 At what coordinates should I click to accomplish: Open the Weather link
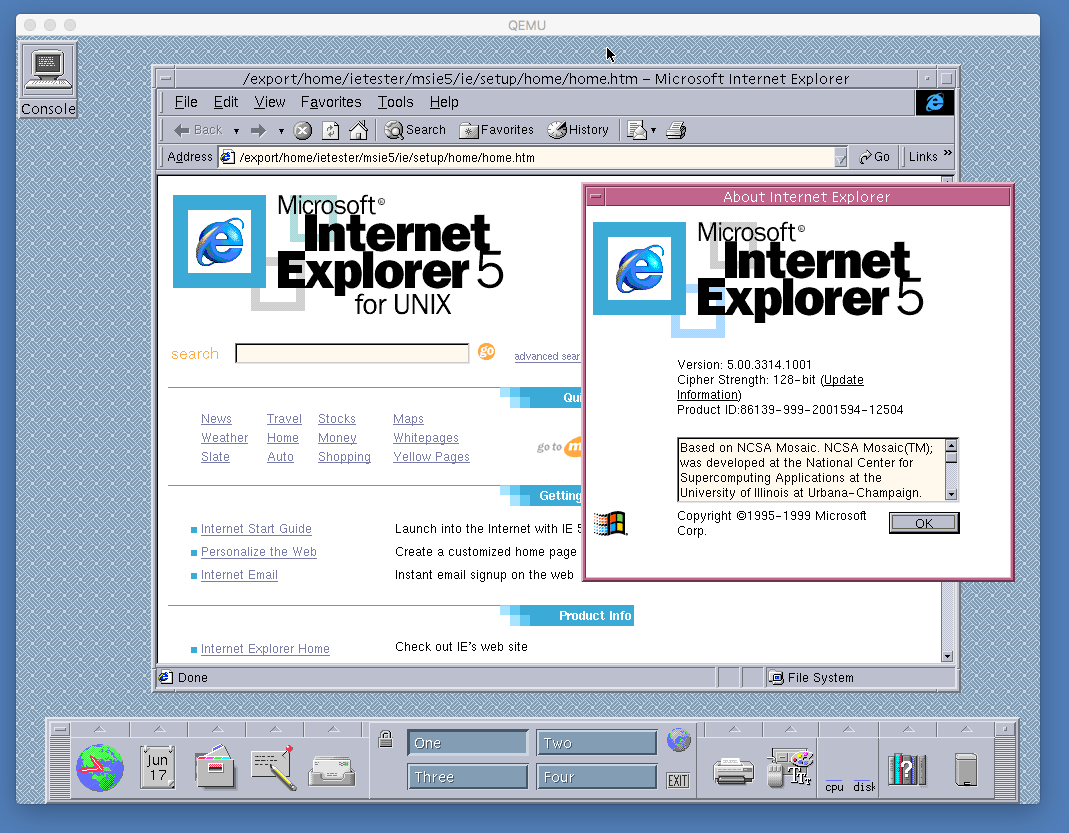coord(224,438)
